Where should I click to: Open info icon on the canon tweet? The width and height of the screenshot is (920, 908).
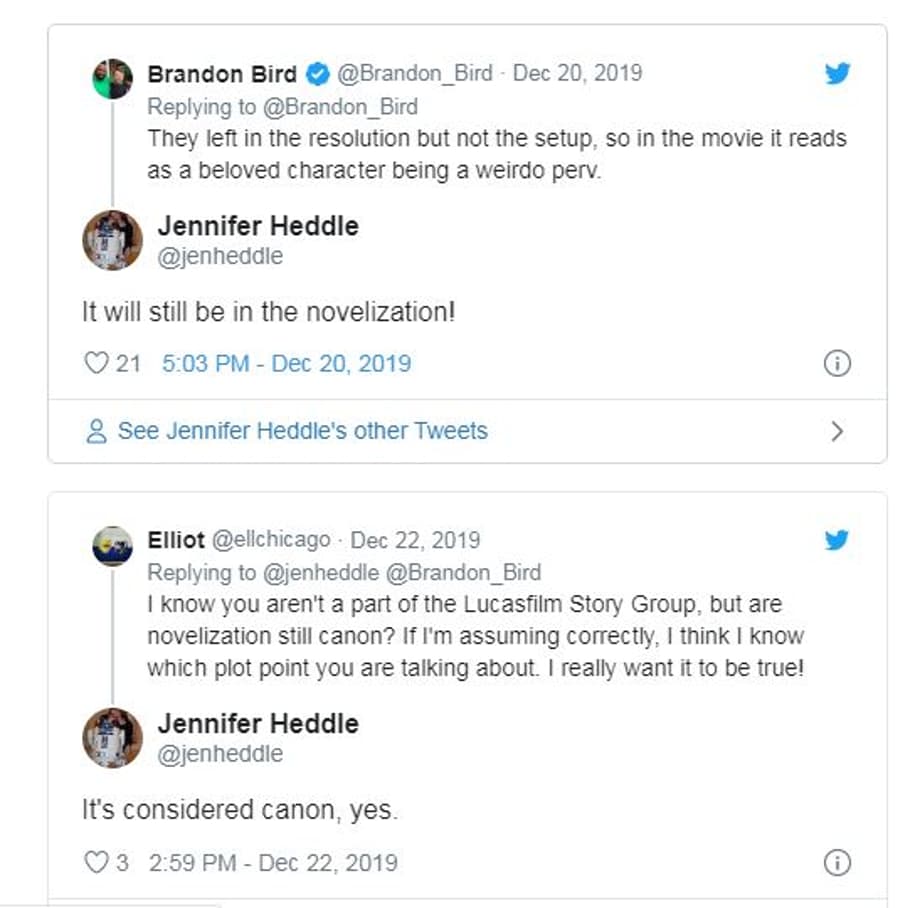coord(836,862)
